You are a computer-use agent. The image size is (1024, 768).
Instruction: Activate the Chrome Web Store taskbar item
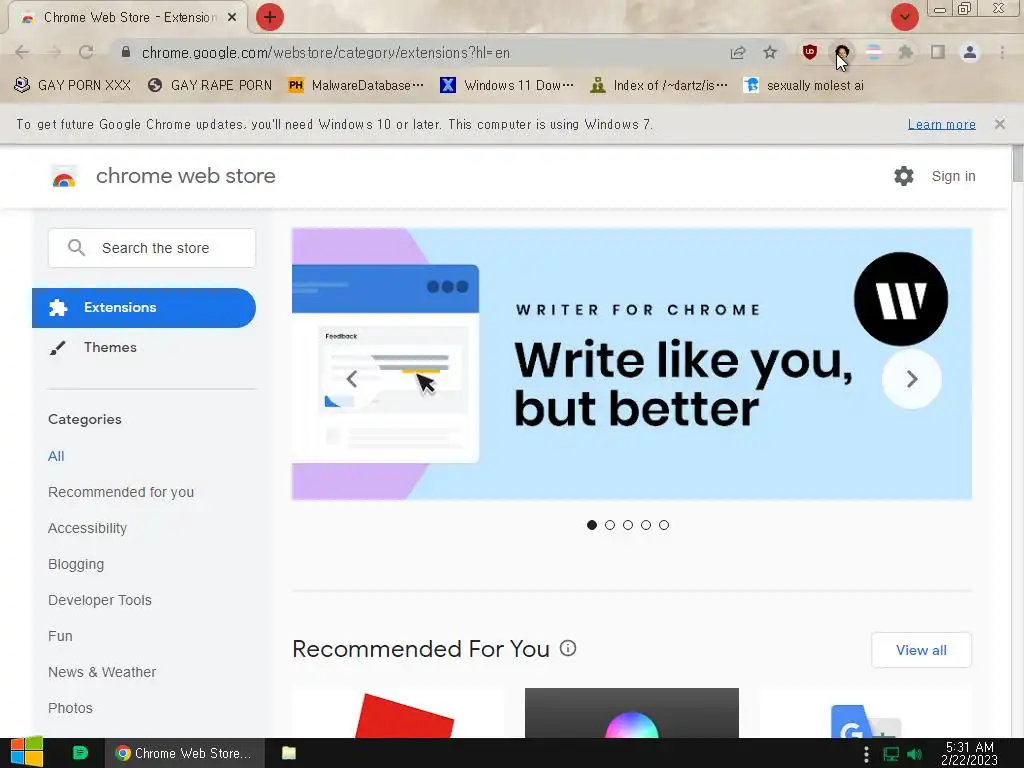click(184, 753)
